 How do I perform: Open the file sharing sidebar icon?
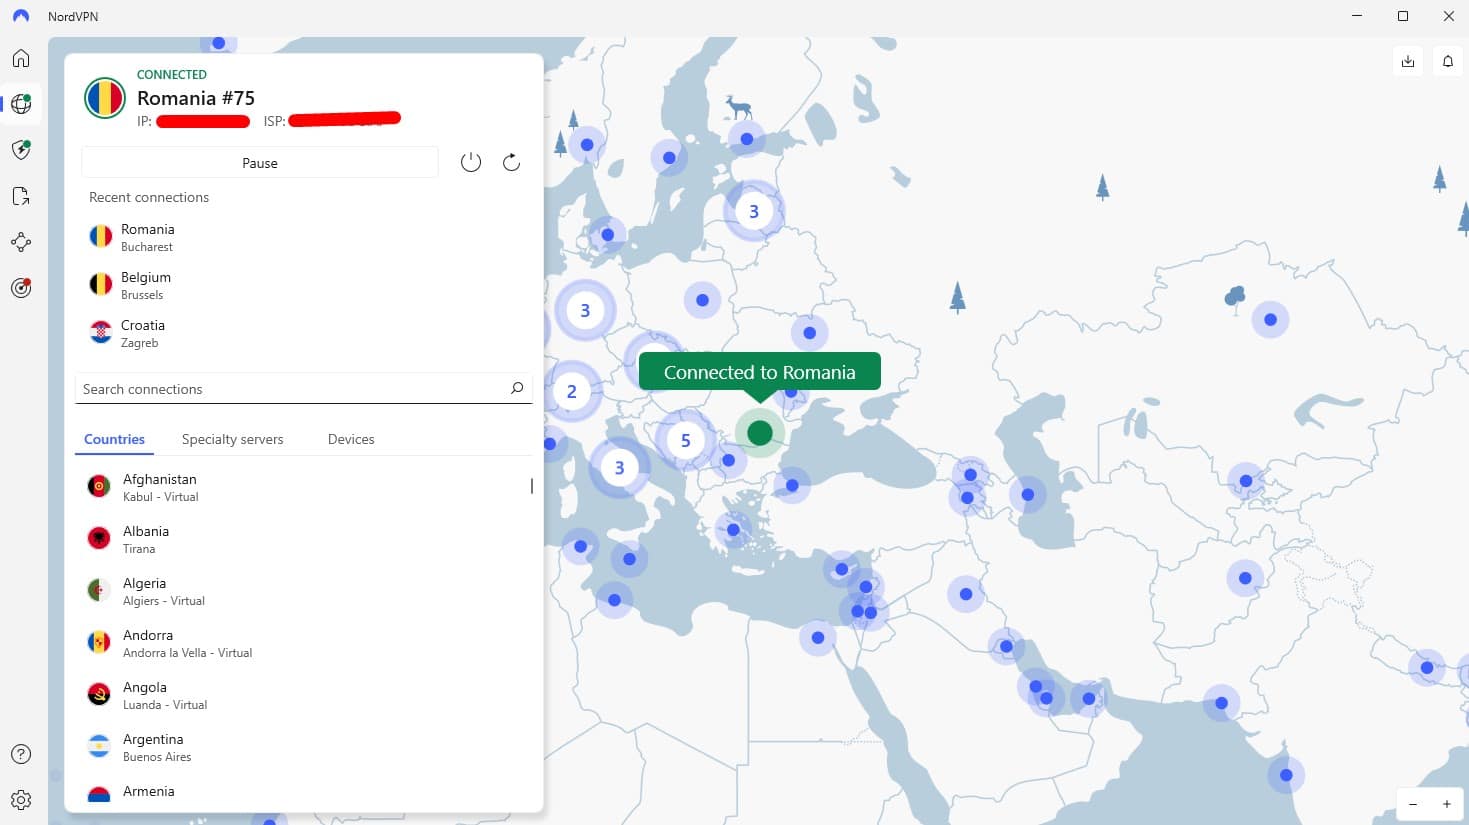(x=21, y=196)
